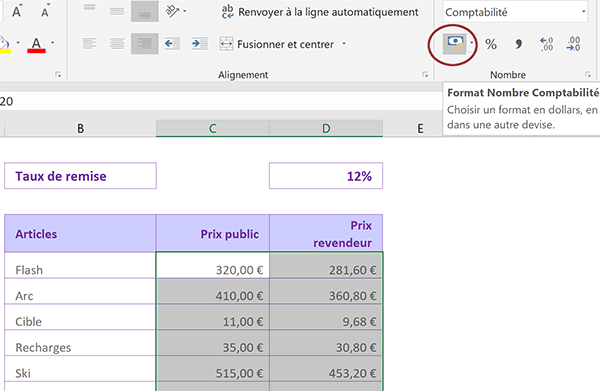Increase indent of cell content

pyautogui.click(x=200, y=44)
